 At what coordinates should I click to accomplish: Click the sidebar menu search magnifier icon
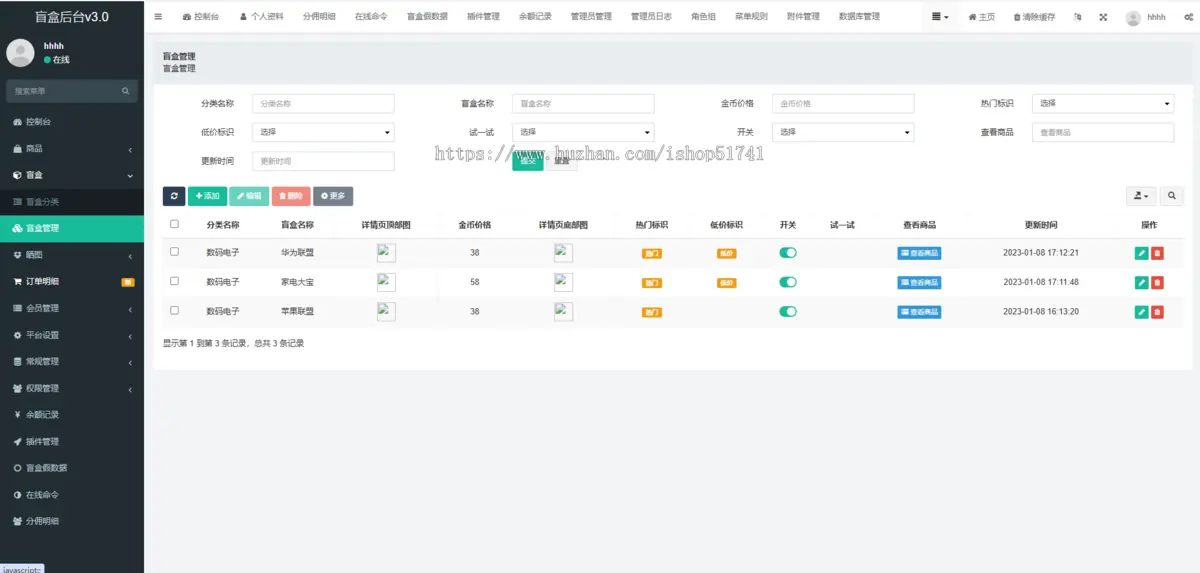[x=126, y=91]
